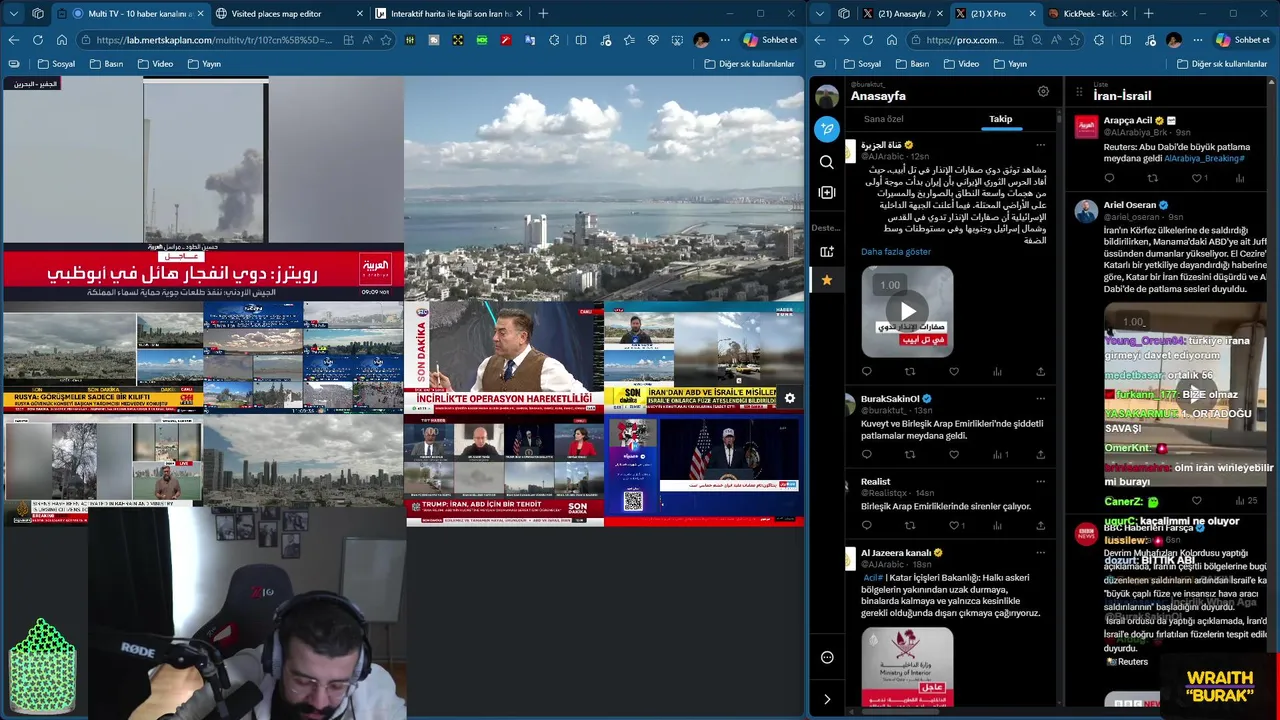This screenshot has width=1280, height=720.
Task: Open more options on Al Jazeera kanalı post
Action: (1040, 552)
